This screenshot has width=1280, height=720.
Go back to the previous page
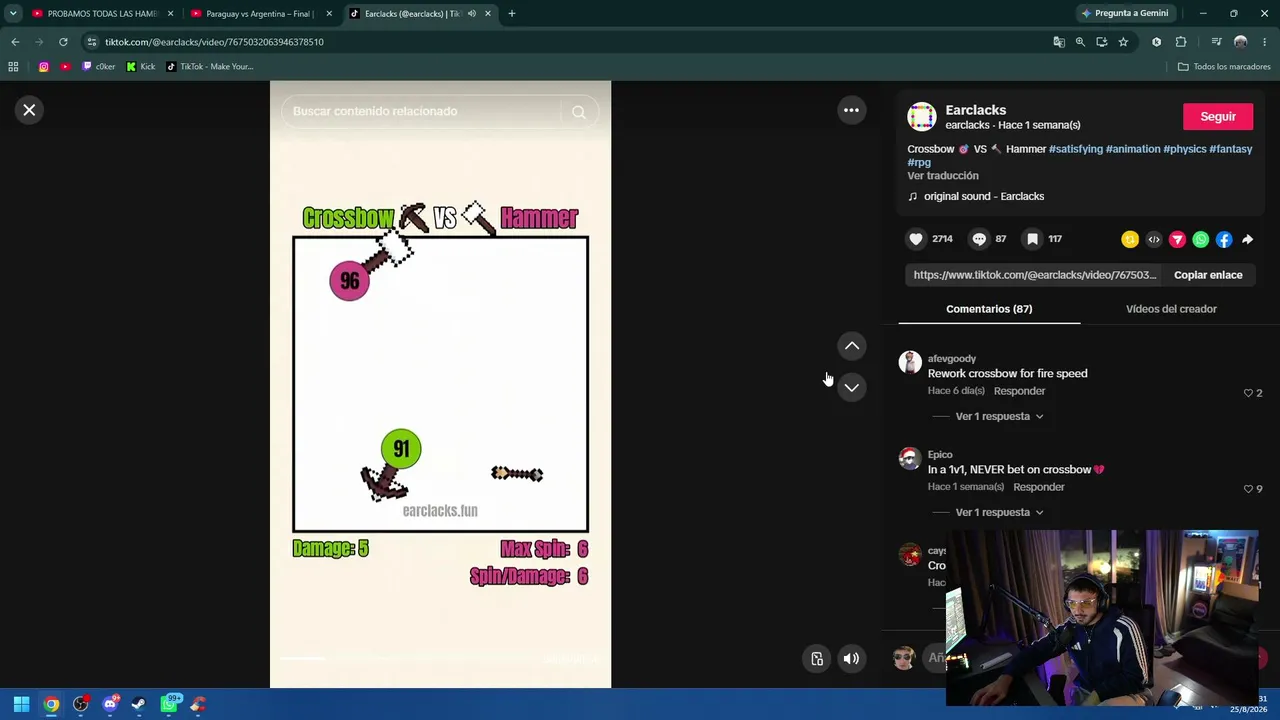point(15,42)
